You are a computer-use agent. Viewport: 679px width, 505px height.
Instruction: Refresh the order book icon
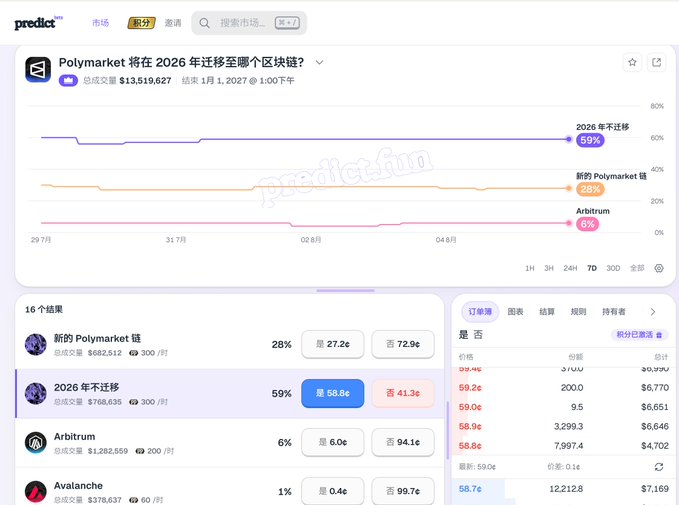(659, 467)
